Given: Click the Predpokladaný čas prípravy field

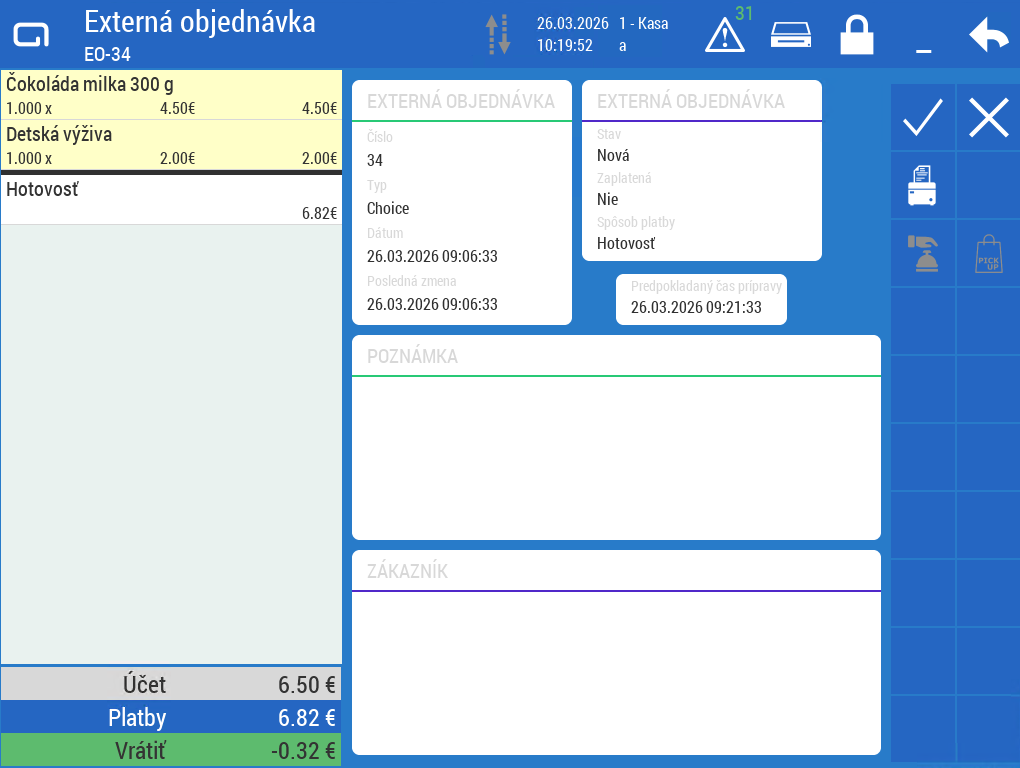Looking at the screenshot, I should [x=701, y=299].
